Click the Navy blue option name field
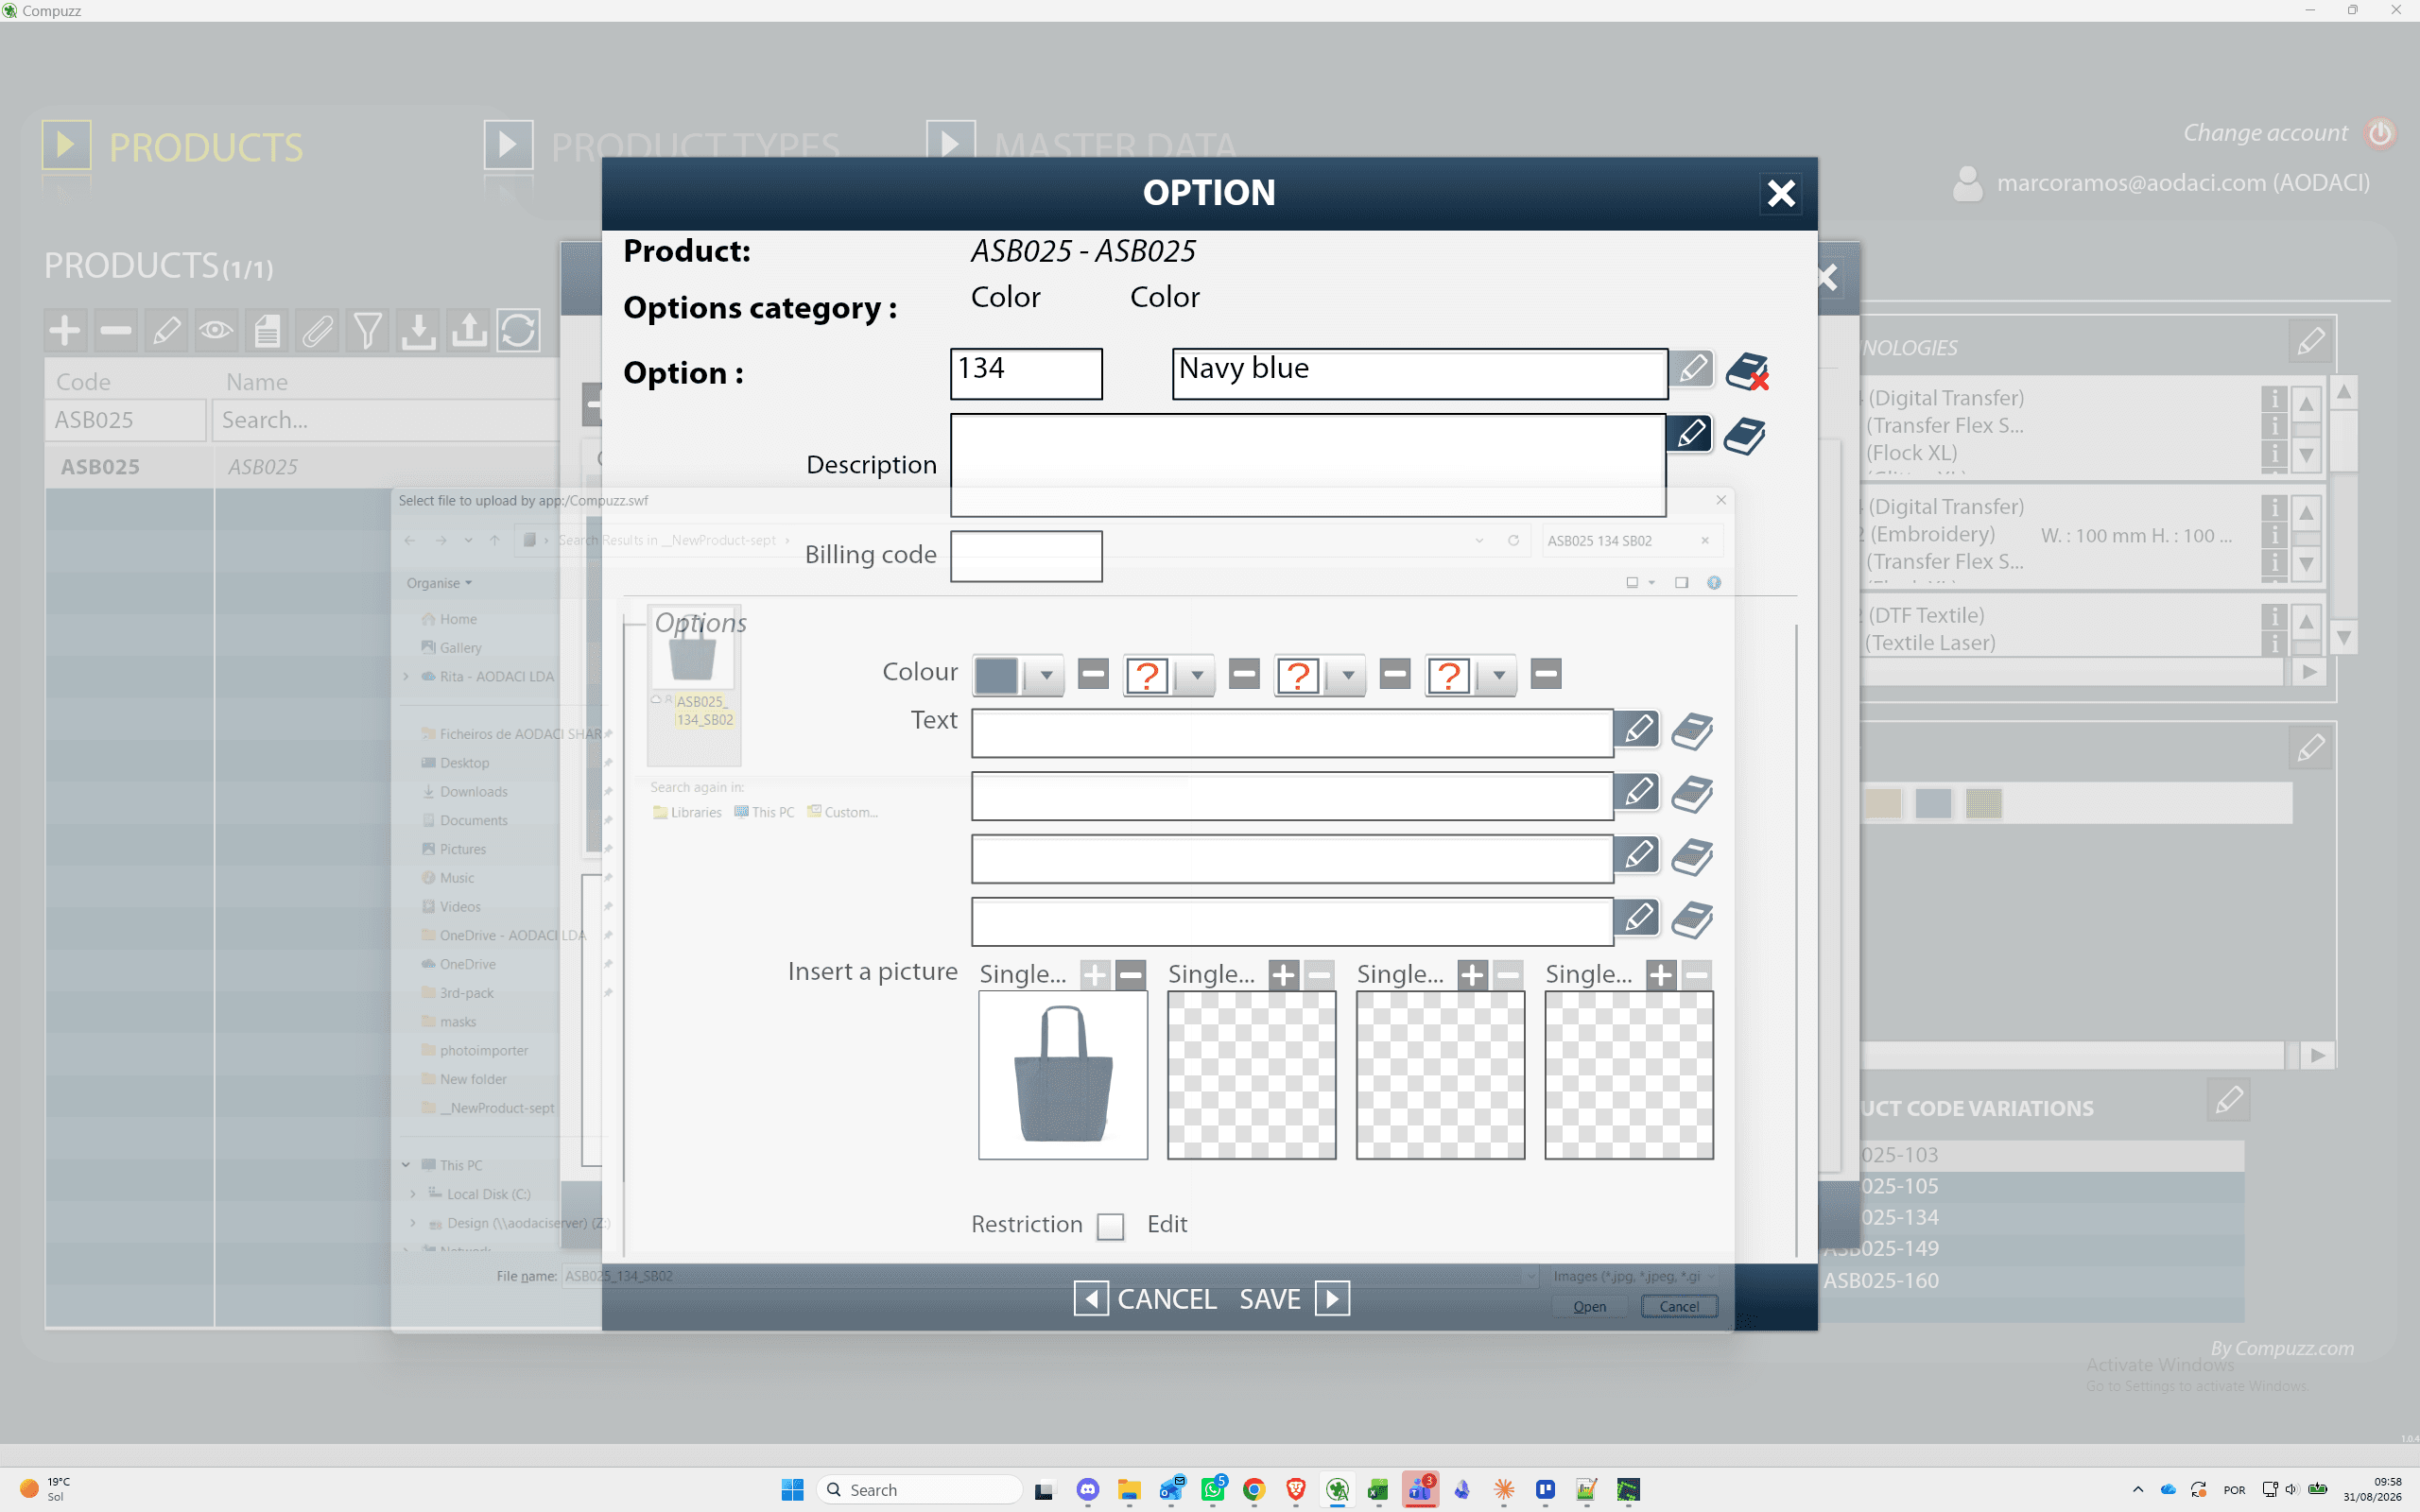The image size is (2420, 1512). click(1419, 373)
